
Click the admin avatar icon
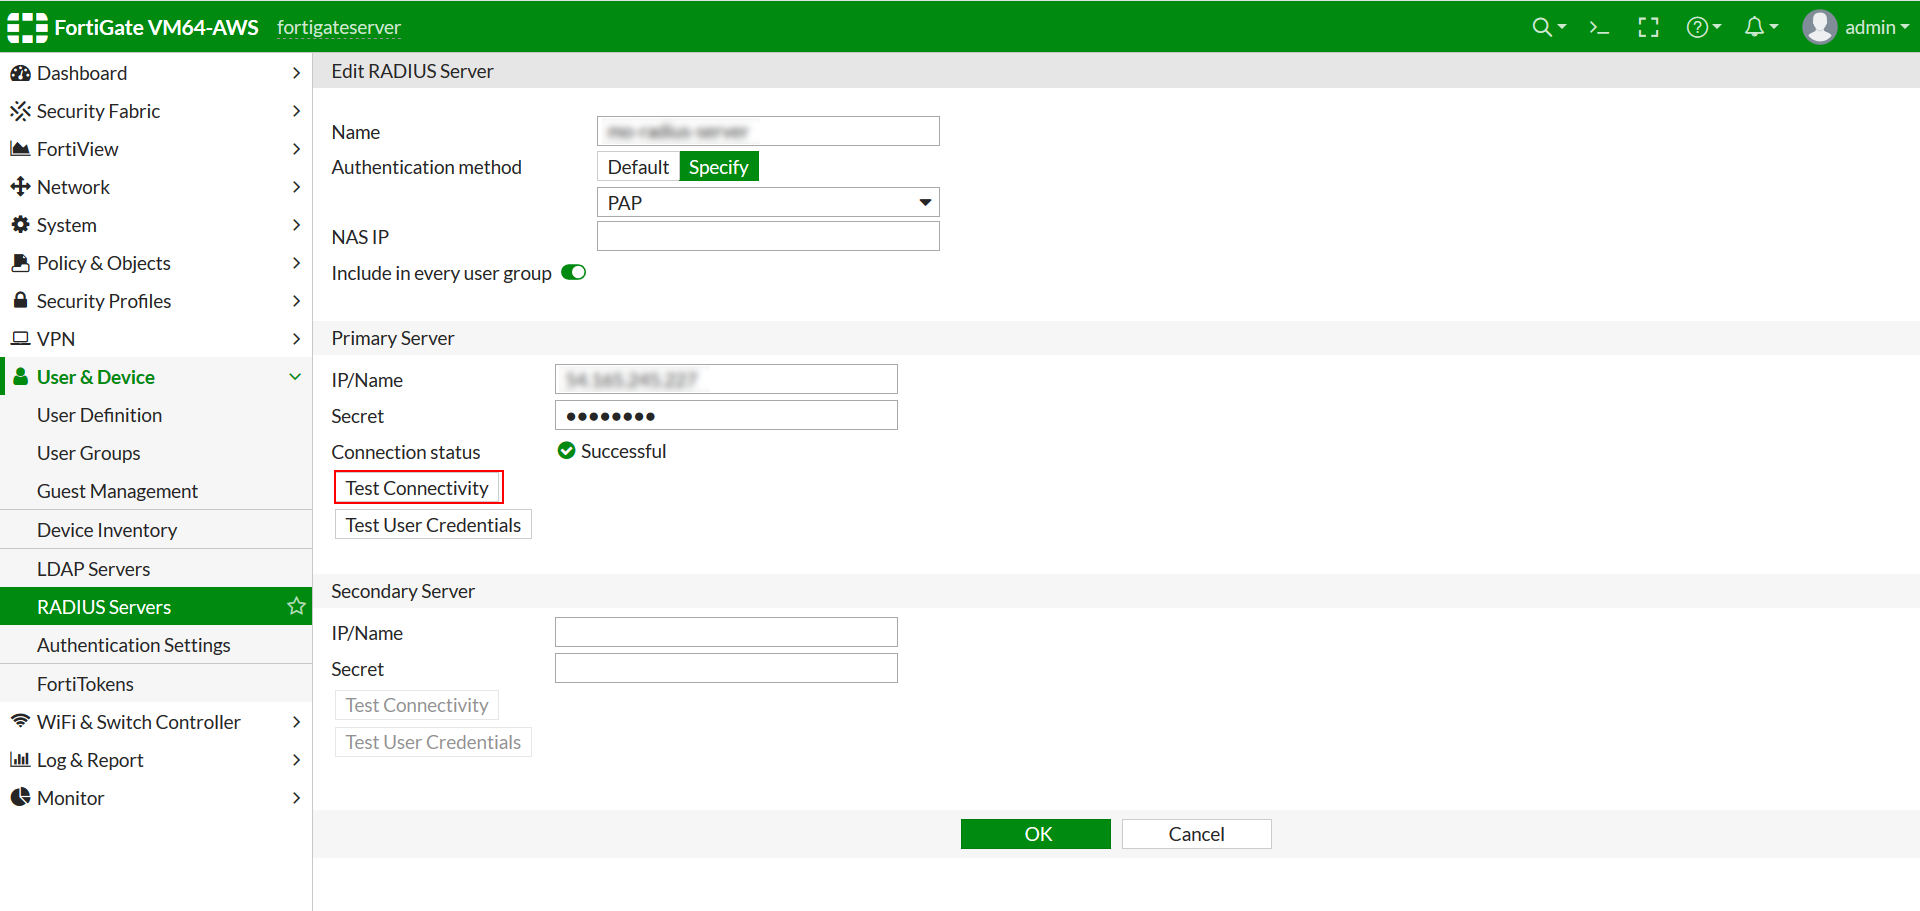1820,27
